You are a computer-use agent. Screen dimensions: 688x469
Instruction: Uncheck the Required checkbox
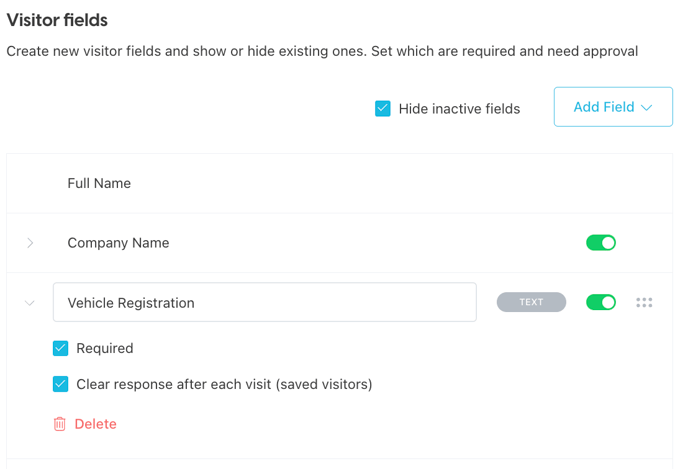(x=61, y=348)
